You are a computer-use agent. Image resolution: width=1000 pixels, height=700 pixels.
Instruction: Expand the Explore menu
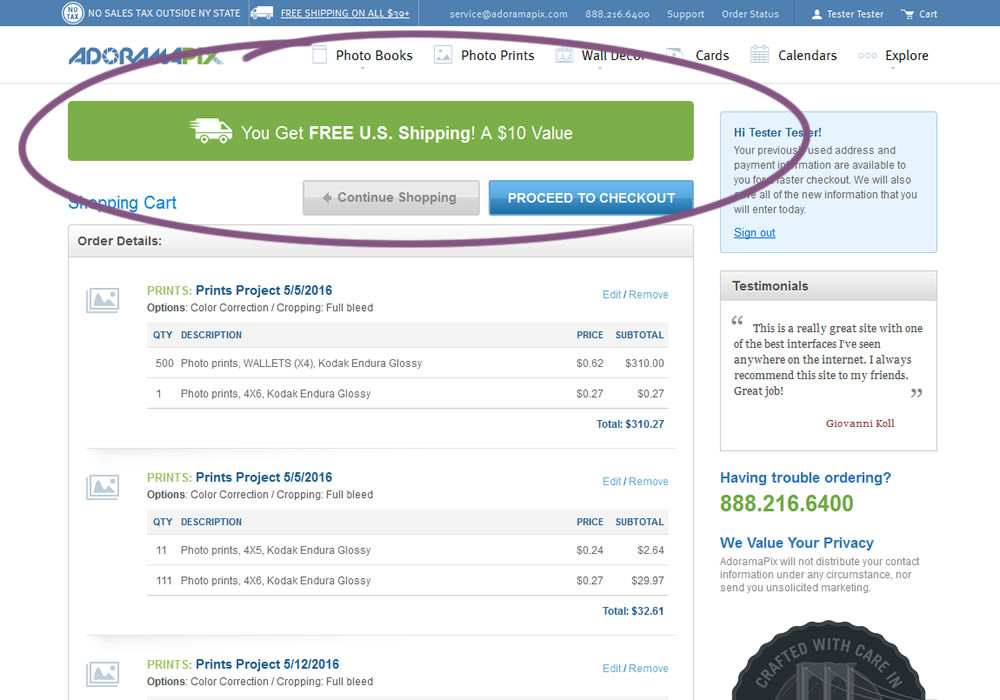click(906, 56)
